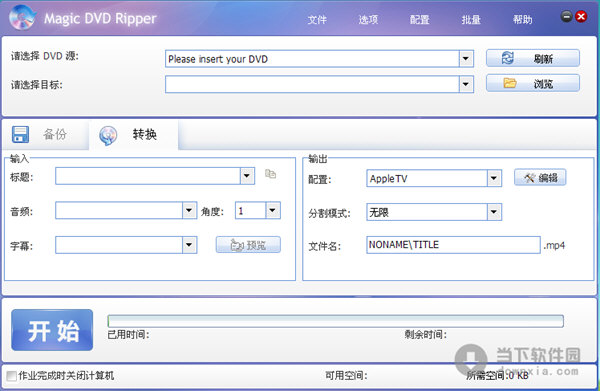This screenshot has height=391, width=600.
Task: Click the 预览 preview button
Action: pos(248,245)
